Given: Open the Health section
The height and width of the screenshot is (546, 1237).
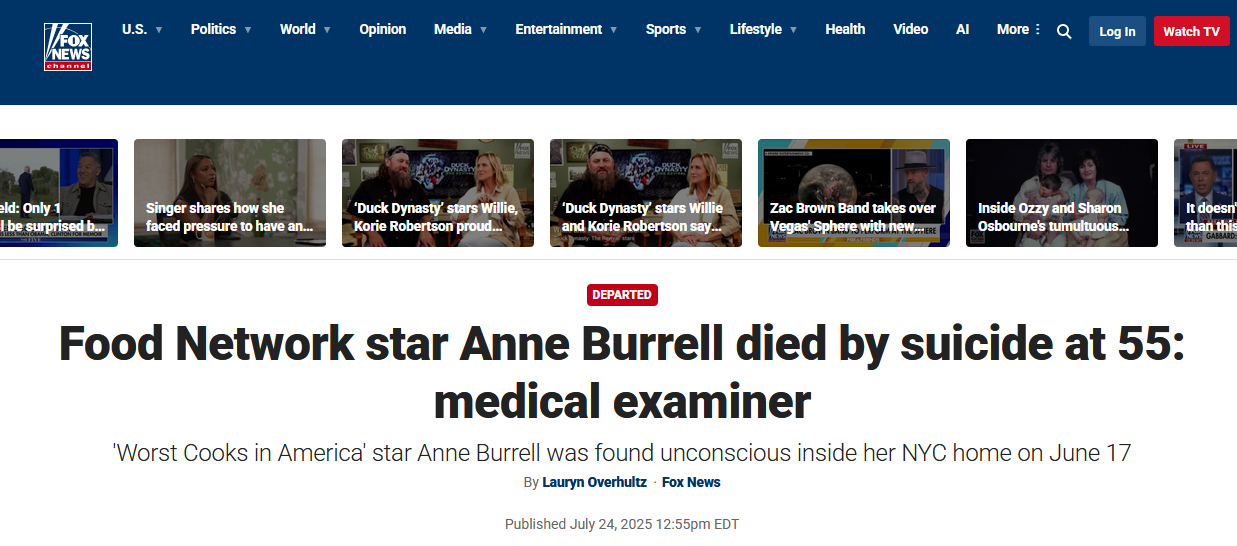Looking at the screenshot, I should click(845, 29).
